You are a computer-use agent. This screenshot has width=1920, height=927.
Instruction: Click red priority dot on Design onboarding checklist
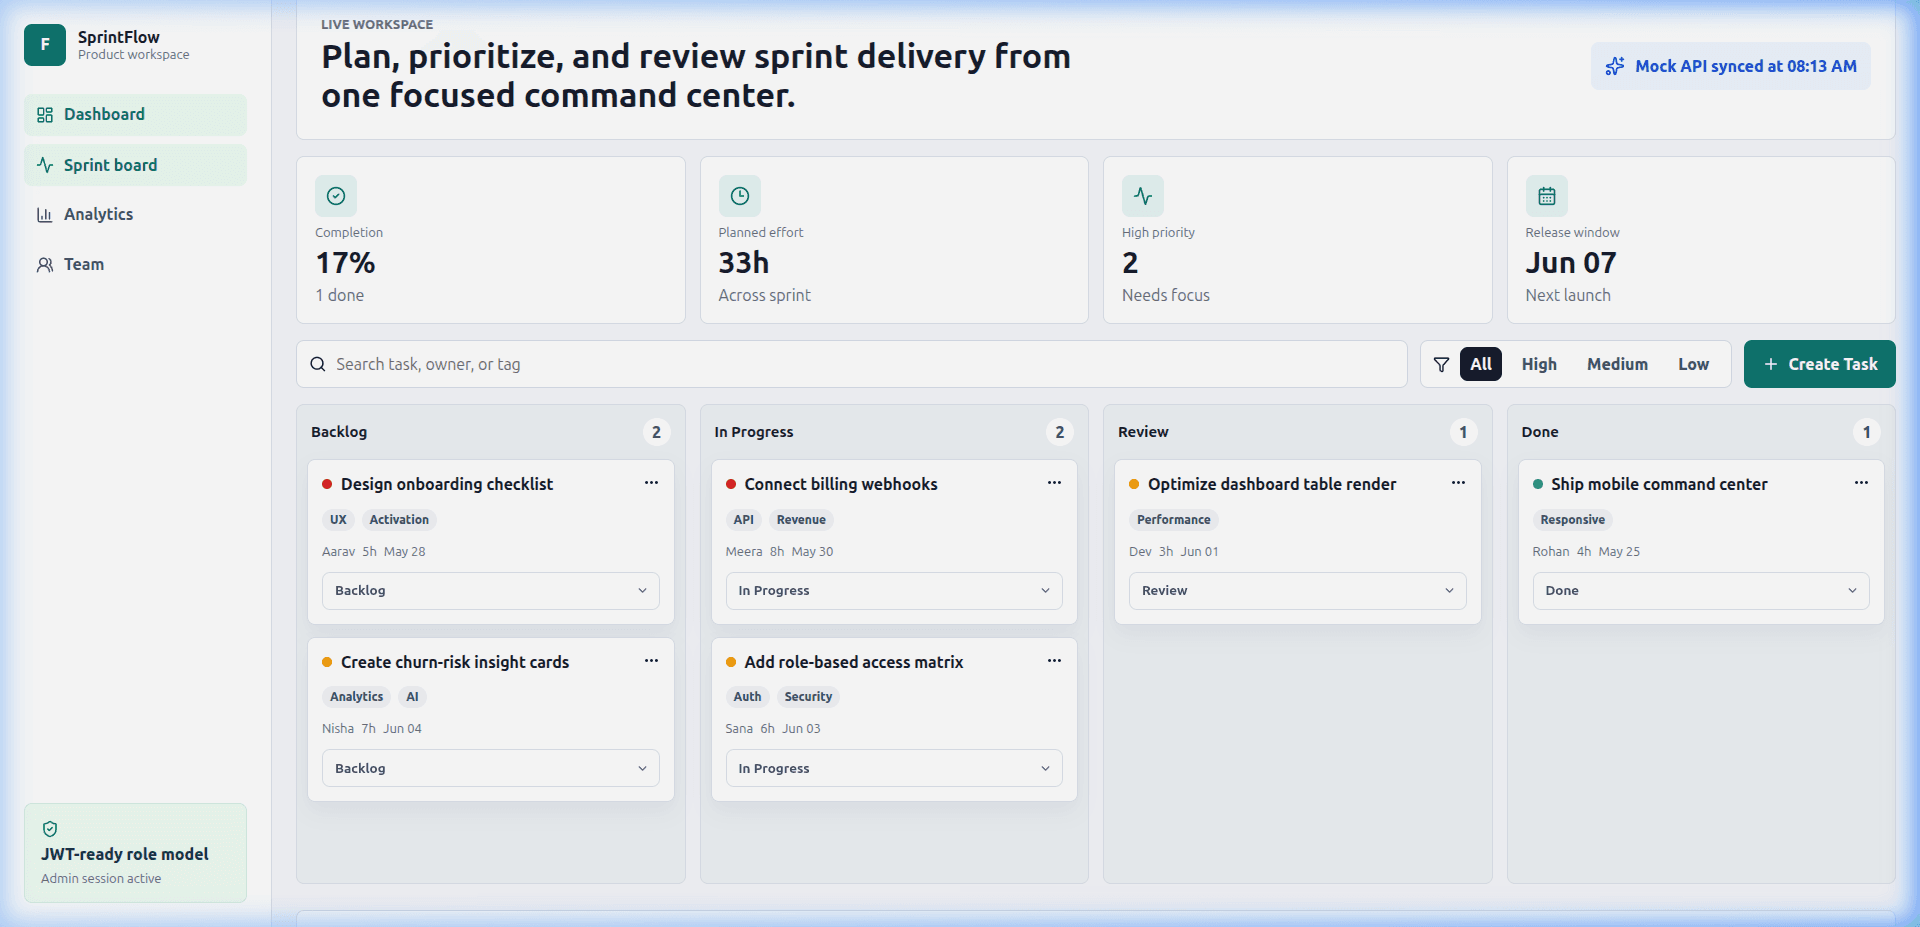[x=327, y=484]
